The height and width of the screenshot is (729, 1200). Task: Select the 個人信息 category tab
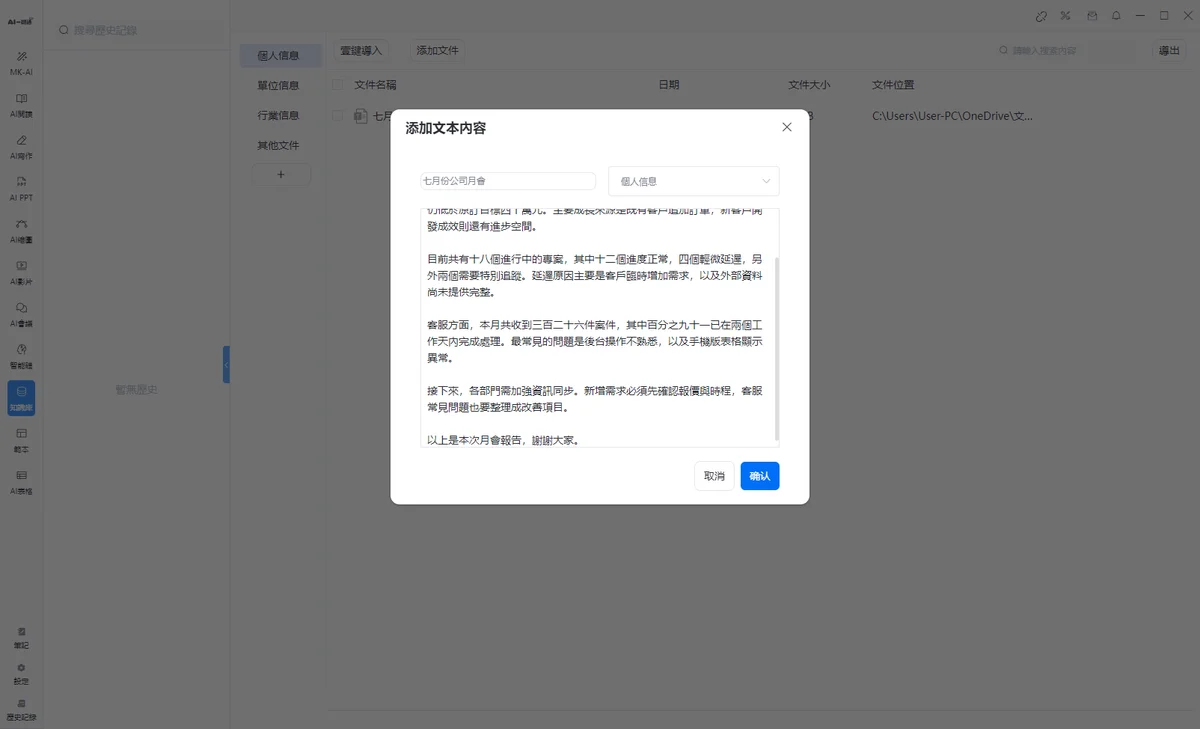[x=278, y=56]
